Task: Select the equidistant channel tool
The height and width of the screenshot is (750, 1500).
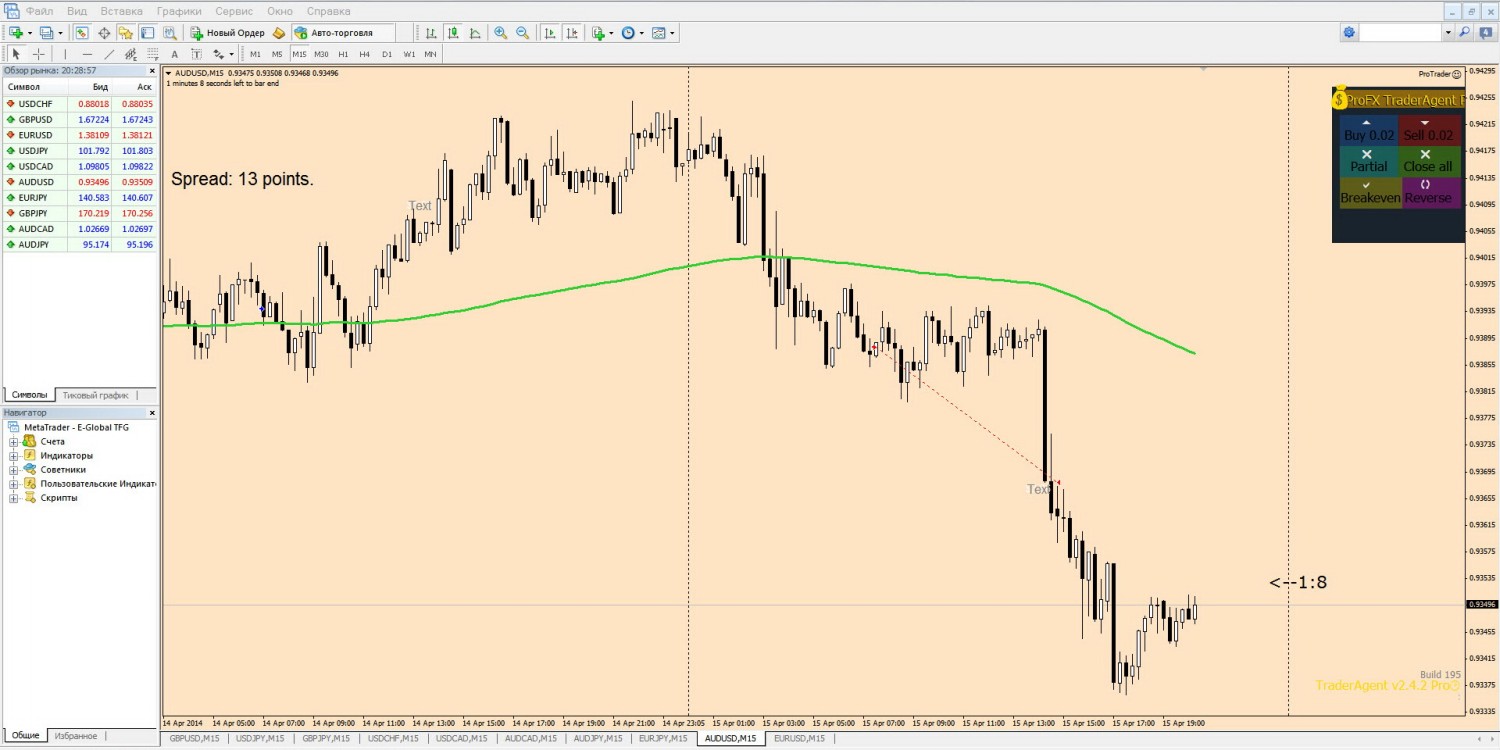Action: 130,54
